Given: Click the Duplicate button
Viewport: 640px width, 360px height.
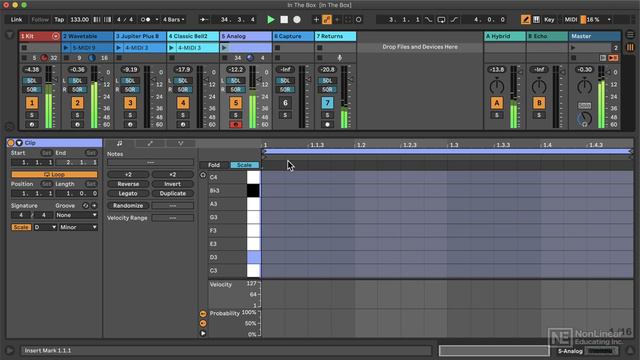Looking at the screenshot, I should 172,193.
